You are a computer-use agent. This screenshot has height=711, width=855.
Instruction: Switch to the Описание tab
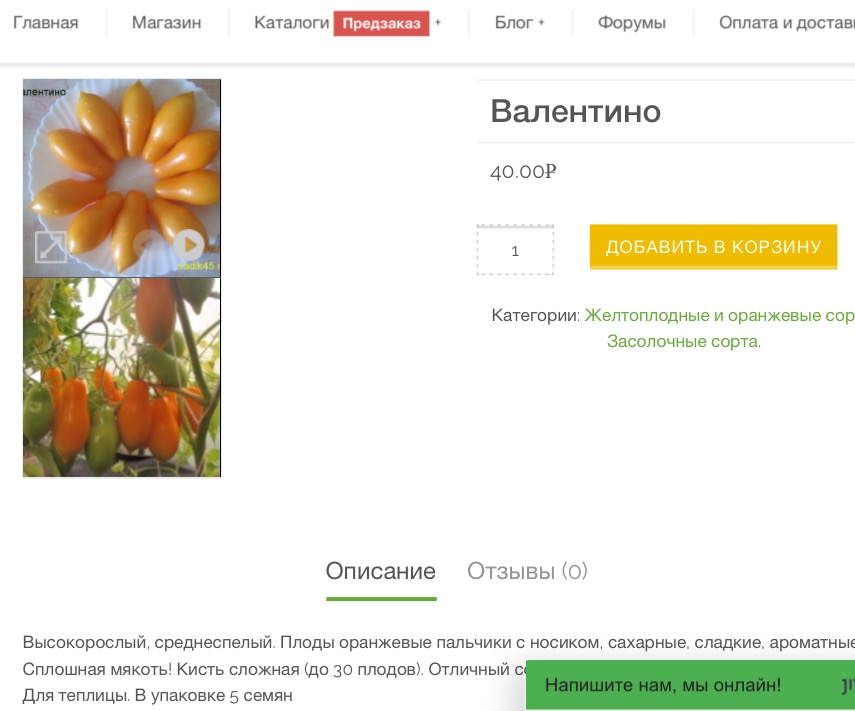coord(380,572)
